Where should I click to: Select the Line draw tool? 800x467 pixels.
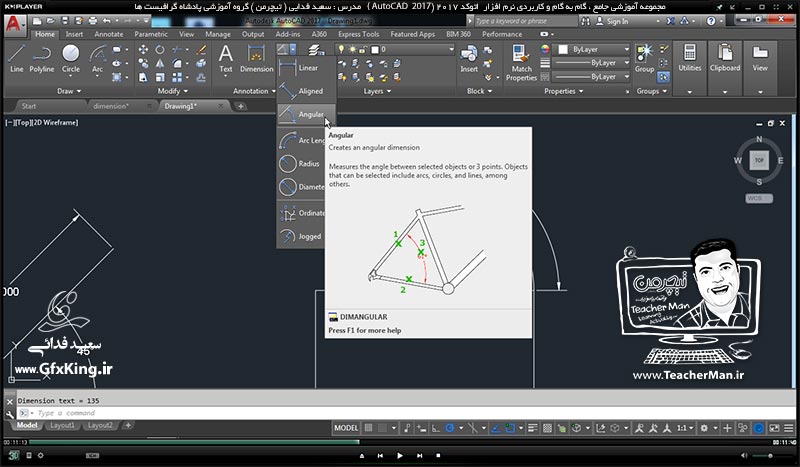tap(16, 59)
